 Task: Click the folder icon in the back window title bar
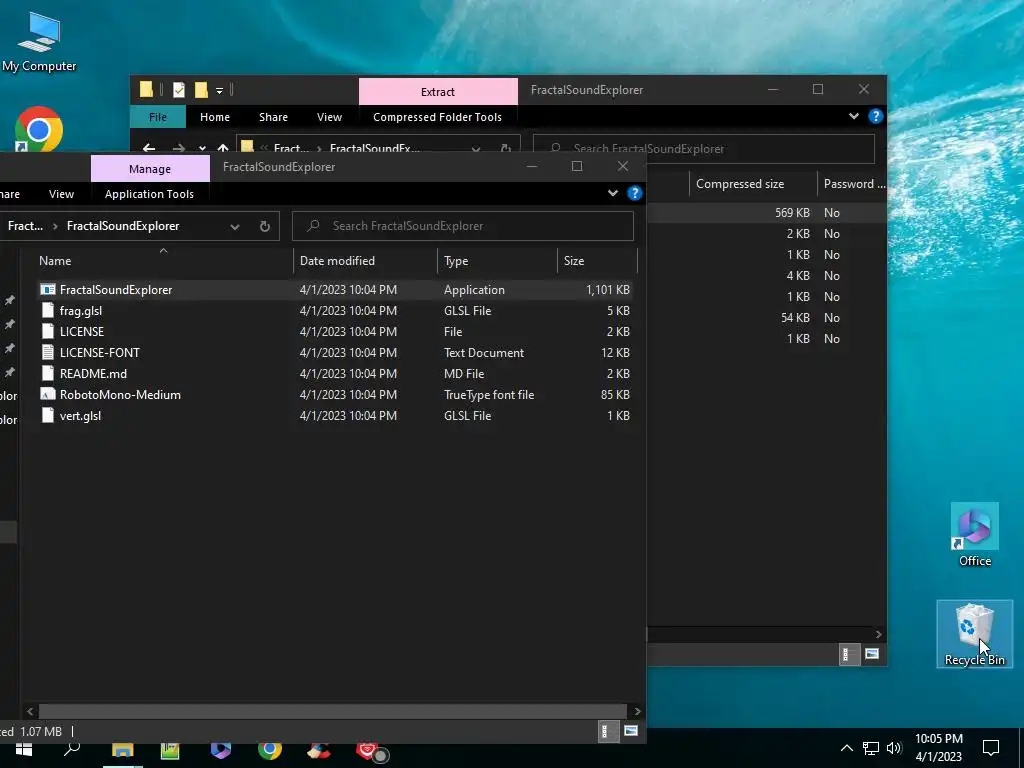[146, 89]
